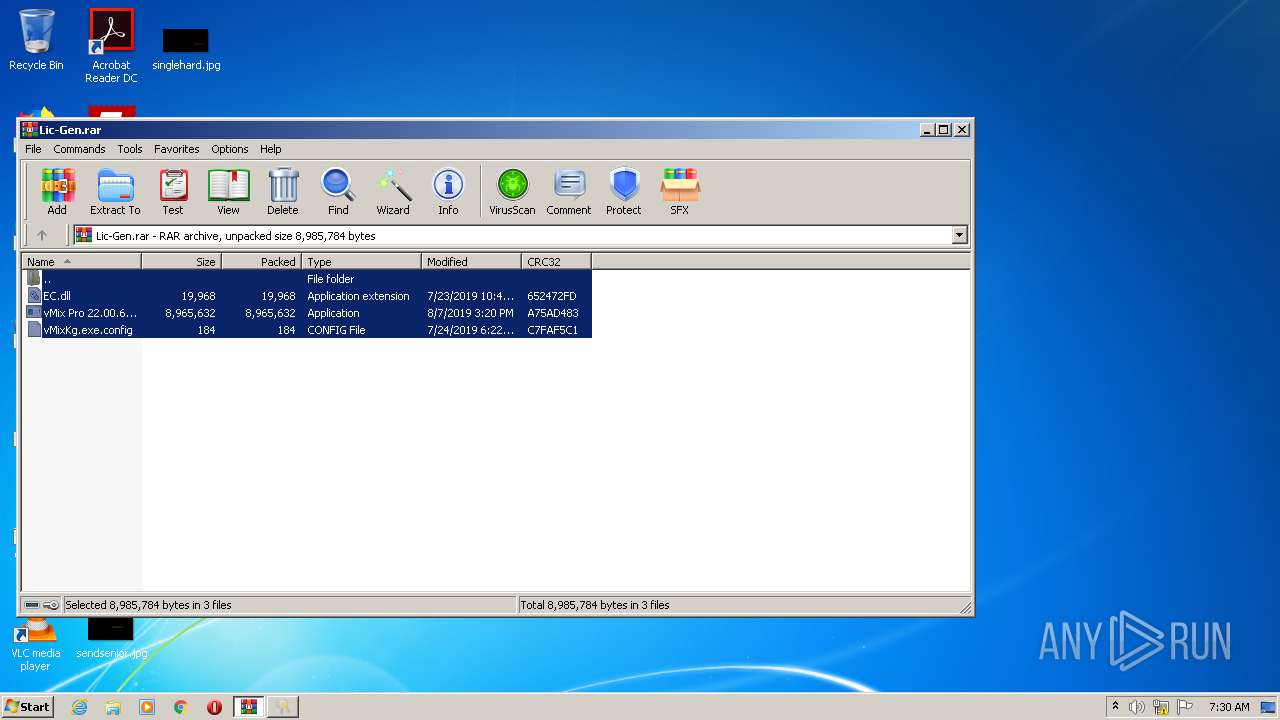Click the 'File folder' type cell

(331, 279)
